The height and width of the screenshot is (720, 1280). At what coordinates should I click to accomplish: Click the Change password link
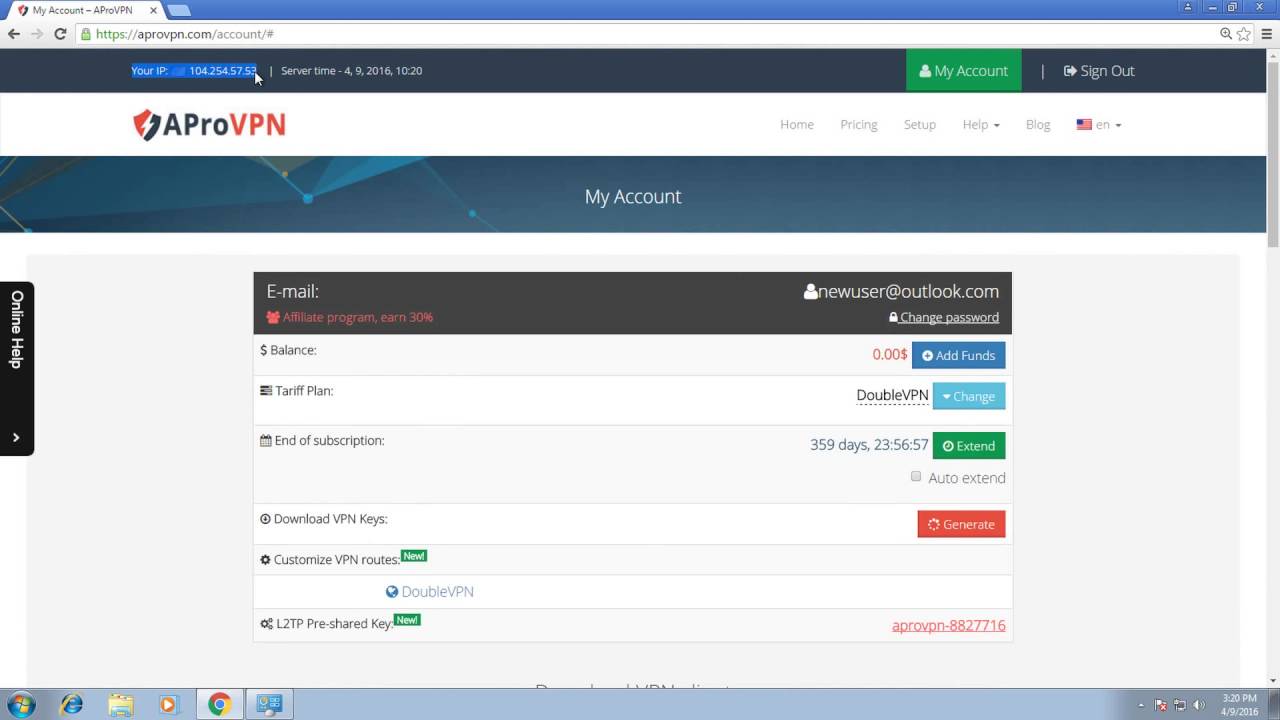click(x=944, y=317)
